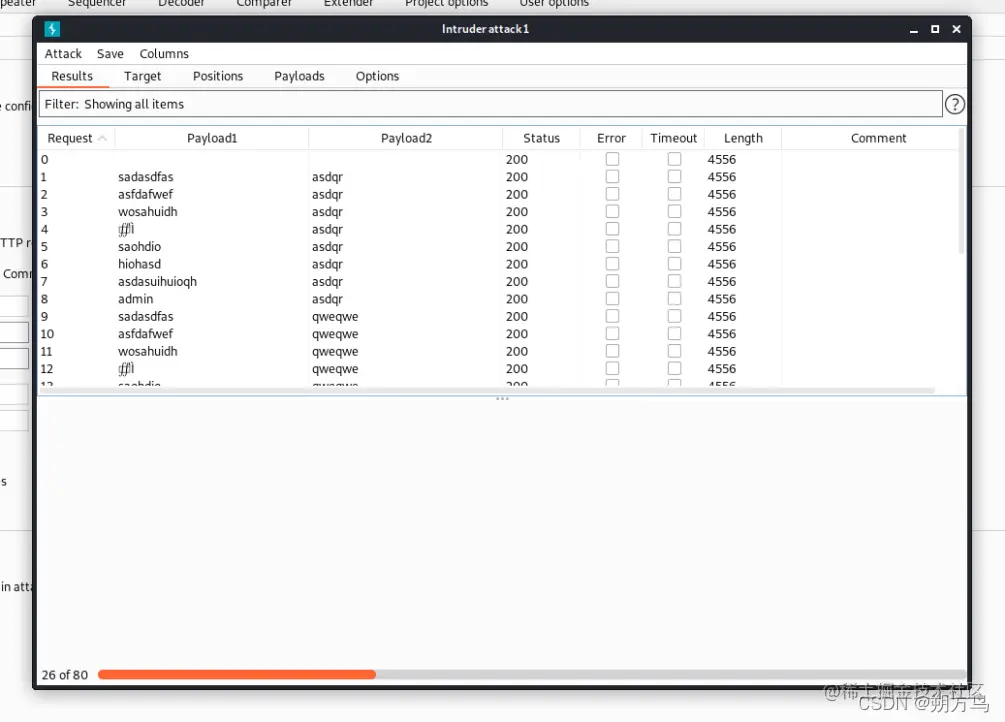Select payload wosahuidh in request 3
Screen dimensions: 1005x722
(147, 212)
